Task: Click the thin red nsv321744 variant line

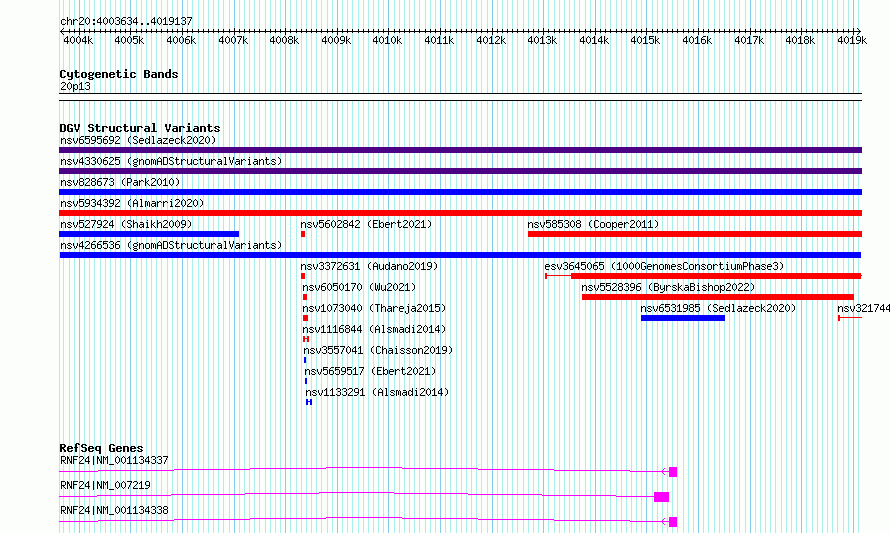Action: (850, 318)
